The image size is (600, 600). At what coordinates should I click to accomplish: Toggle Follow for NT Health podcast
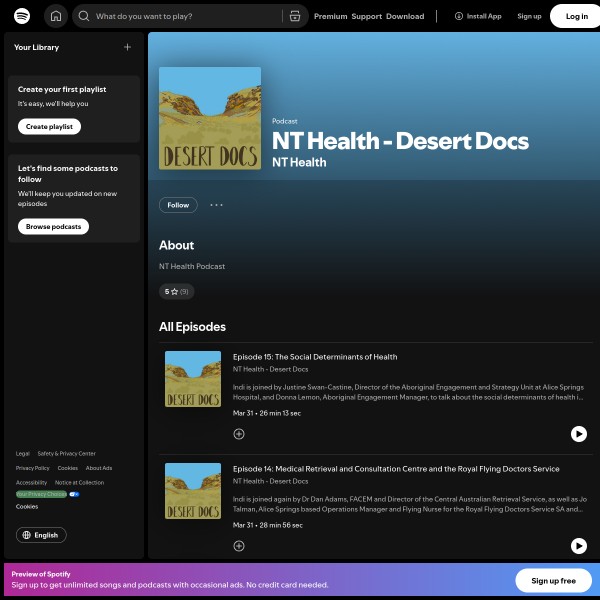coord(178,205)
